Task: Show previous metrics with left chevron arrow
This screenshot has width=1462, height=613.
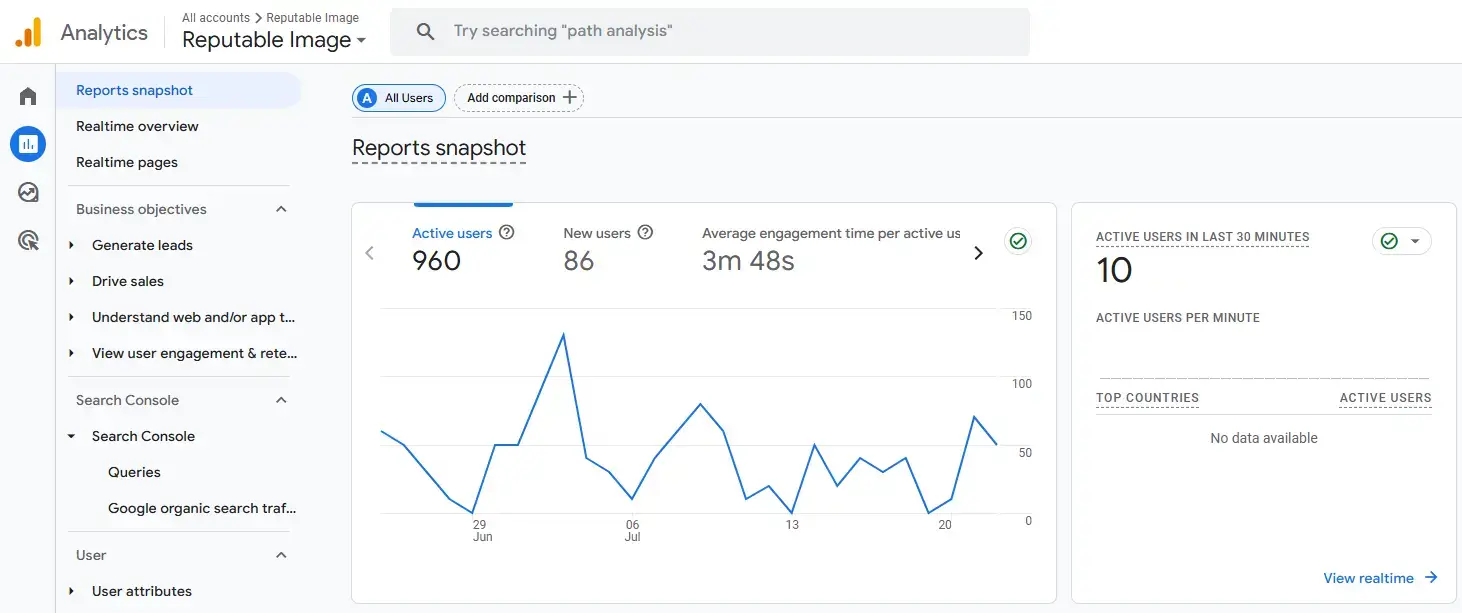Action: 370,253
